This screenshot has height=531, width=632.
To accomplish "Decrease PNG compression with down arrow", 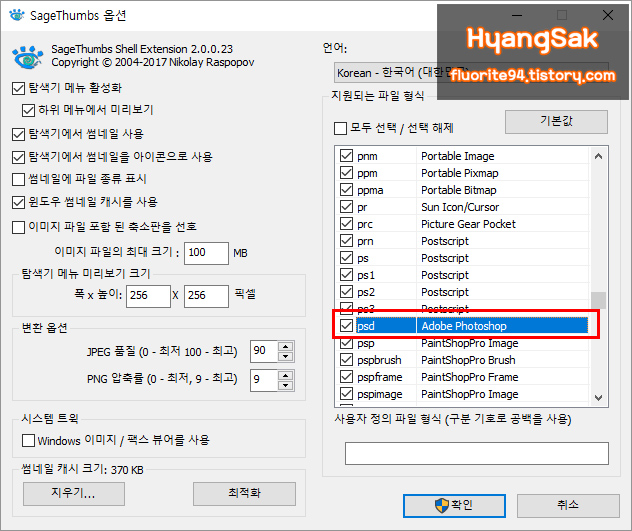I will point(286,385).
